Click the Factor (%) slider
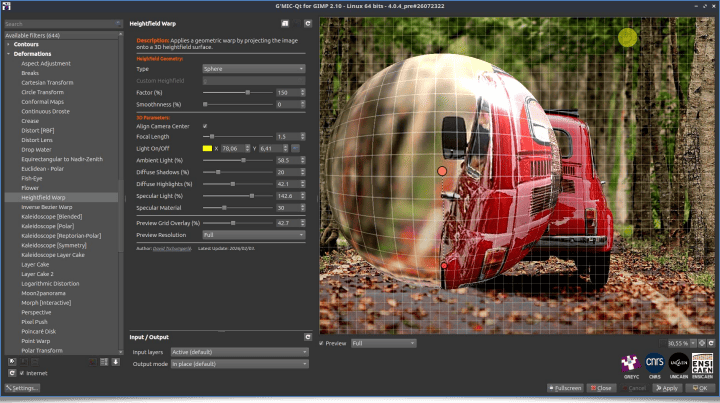The width and height of the screenshot is (720, 403). click(238, 93)
